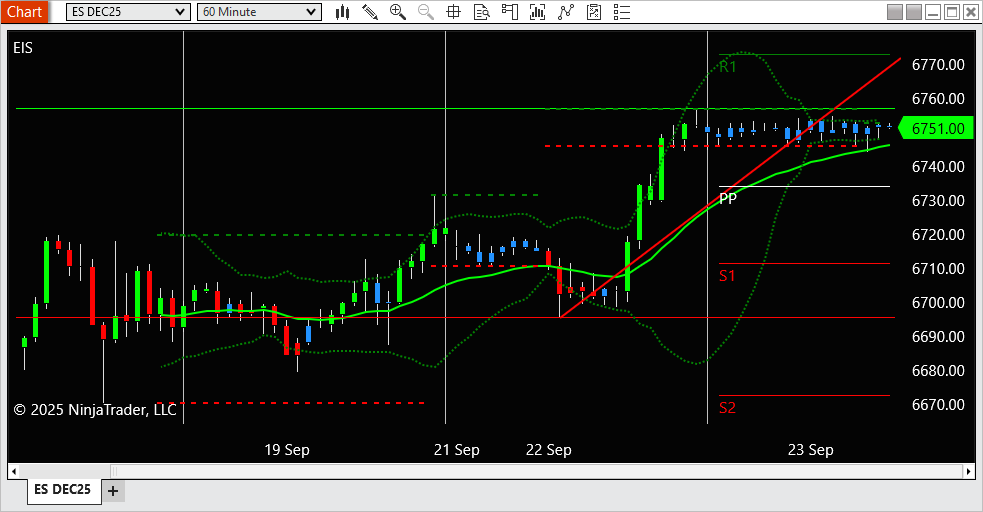Viewport: 983px width, 512px height.
Task: Open the strategies line-graph icon
Action: click(x=565, y=12)
